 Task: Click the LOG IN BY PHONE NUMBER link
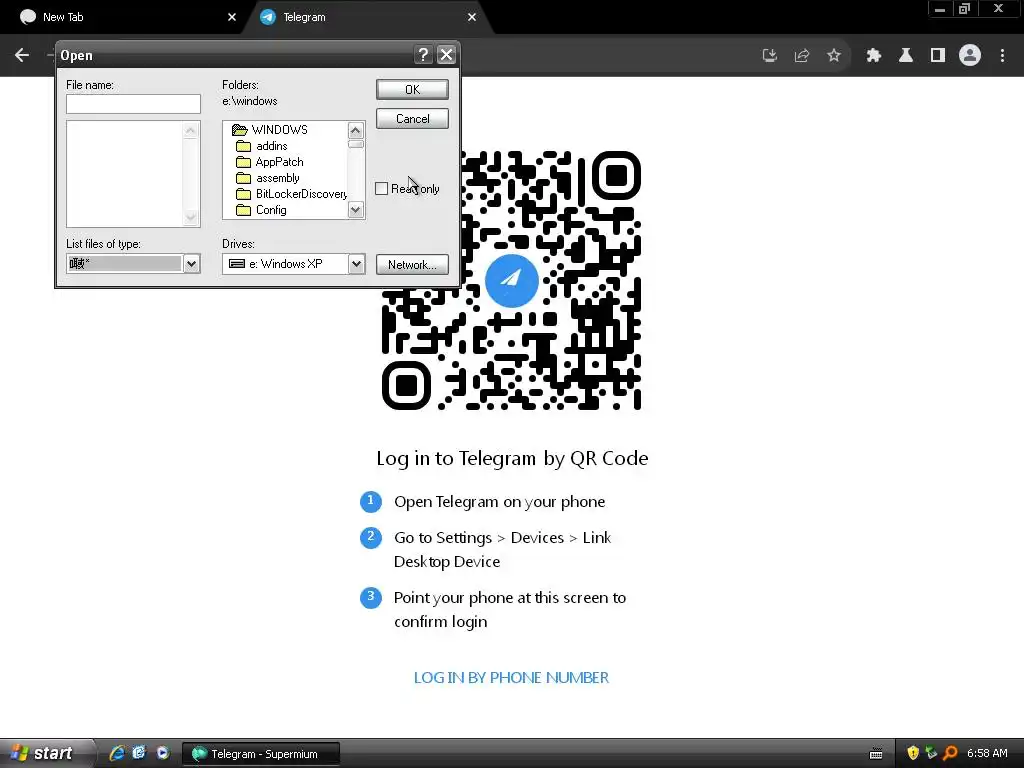511,678
